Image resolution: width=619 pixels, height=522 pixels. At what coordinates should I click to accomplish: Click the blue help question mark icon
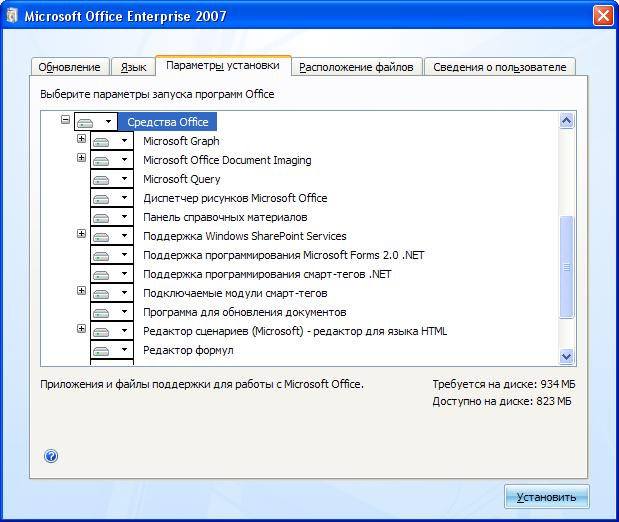(51, 456)
